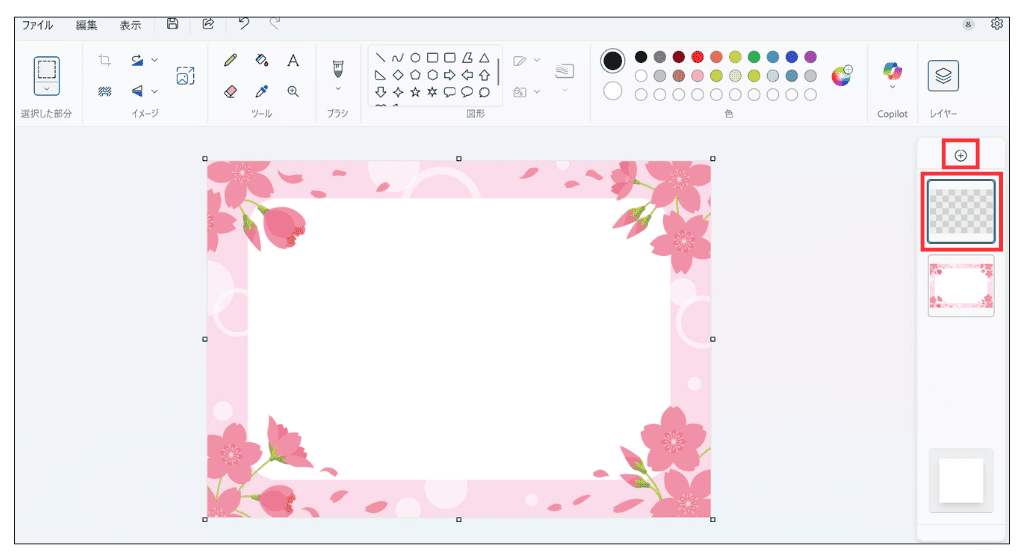1024x558 pixels.
Task: Select the large white Color 2 circle
Action: click(613, 91)
